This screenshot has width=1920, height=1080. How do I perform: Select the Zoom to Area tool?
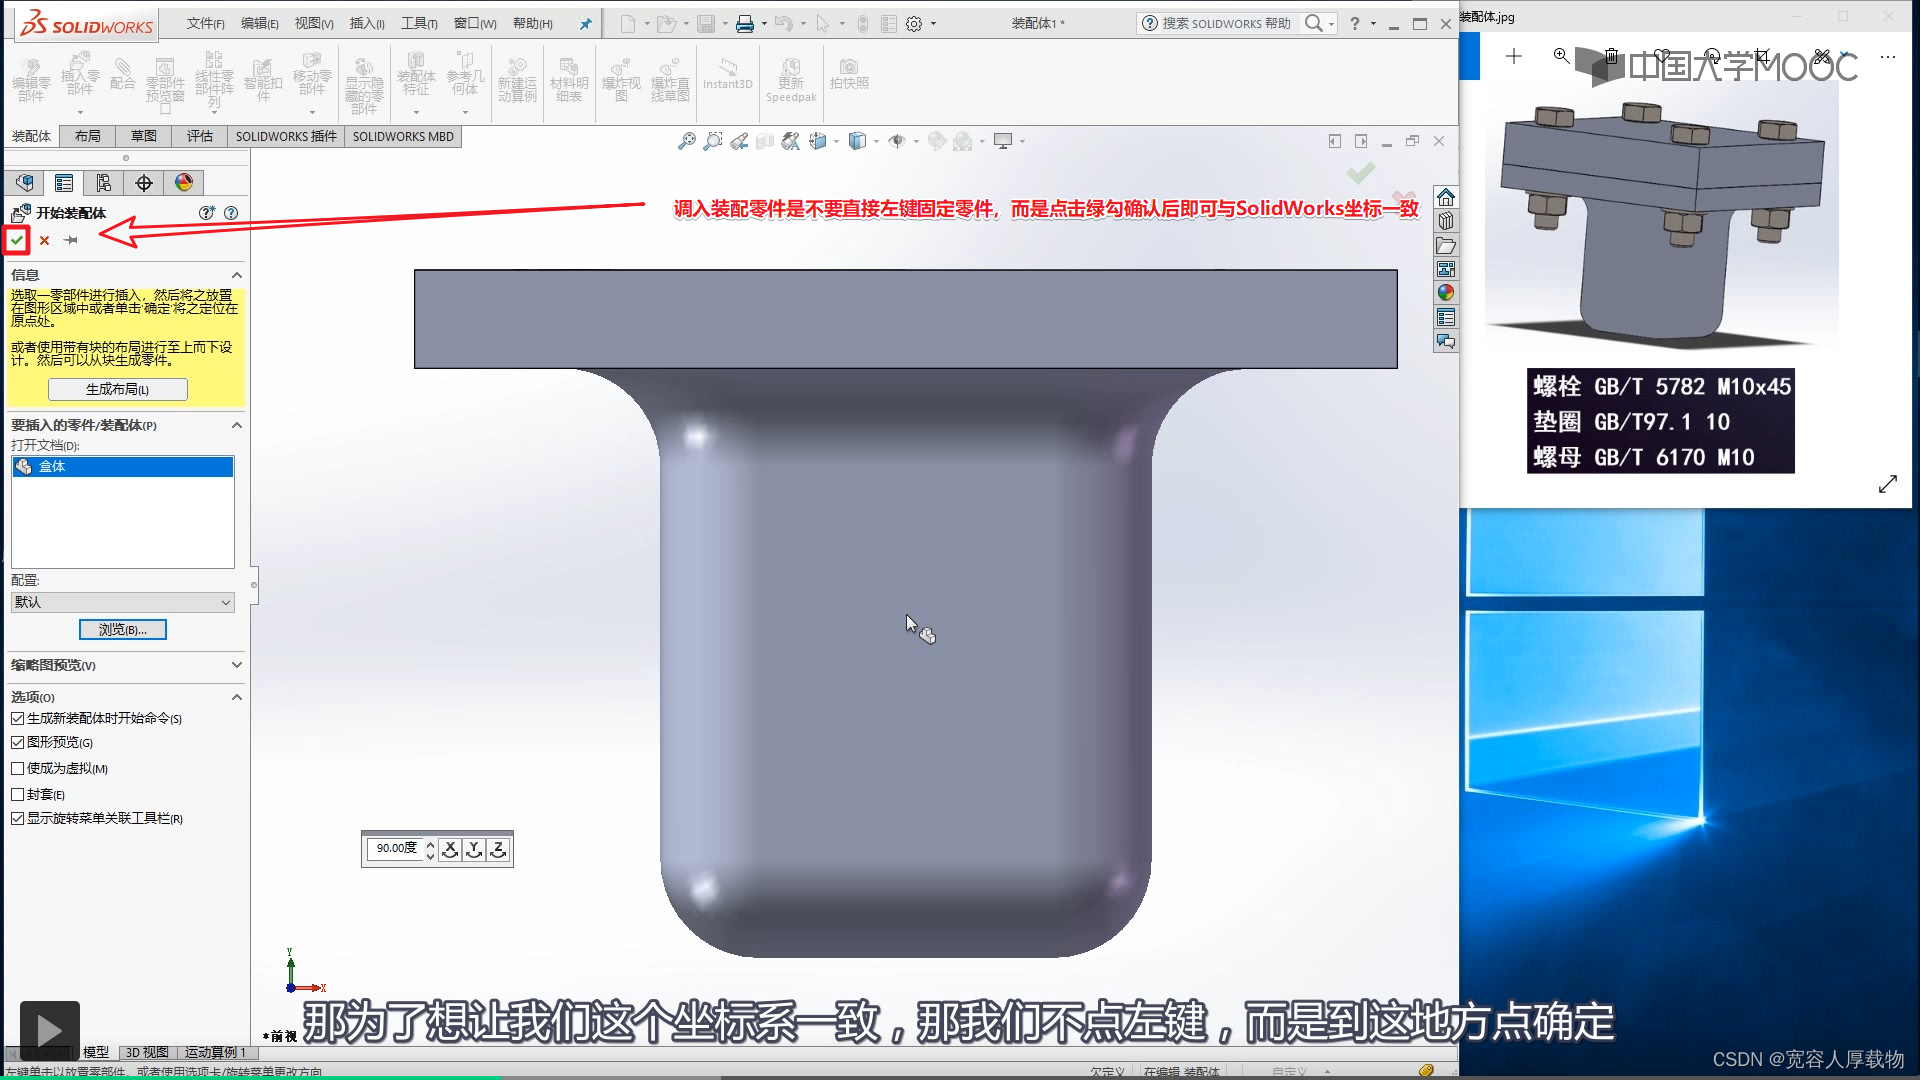[x=712, y=141]
